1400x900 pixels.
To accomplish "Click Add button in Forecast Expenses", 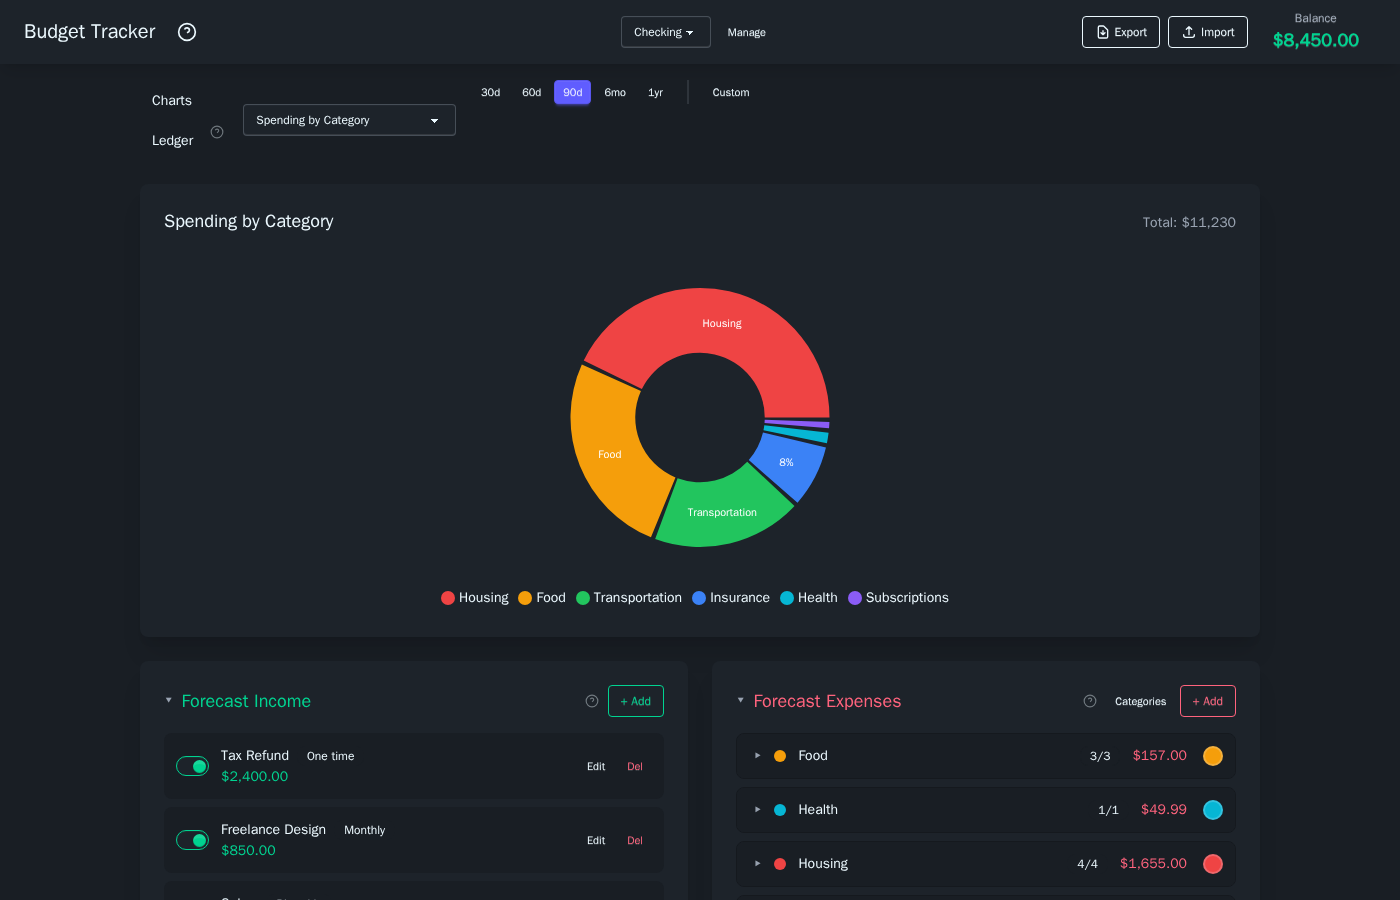I will tap(1207, 701).
